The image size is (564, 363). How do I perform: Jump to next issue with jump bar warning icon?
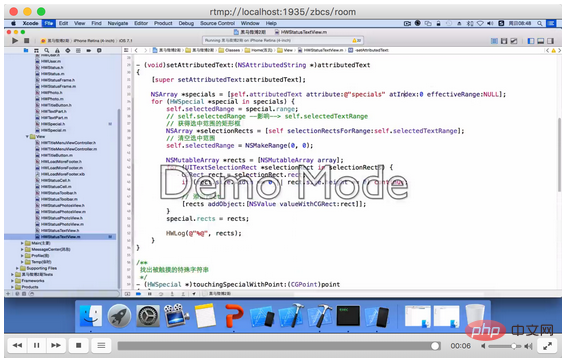[x=553, y=50]
